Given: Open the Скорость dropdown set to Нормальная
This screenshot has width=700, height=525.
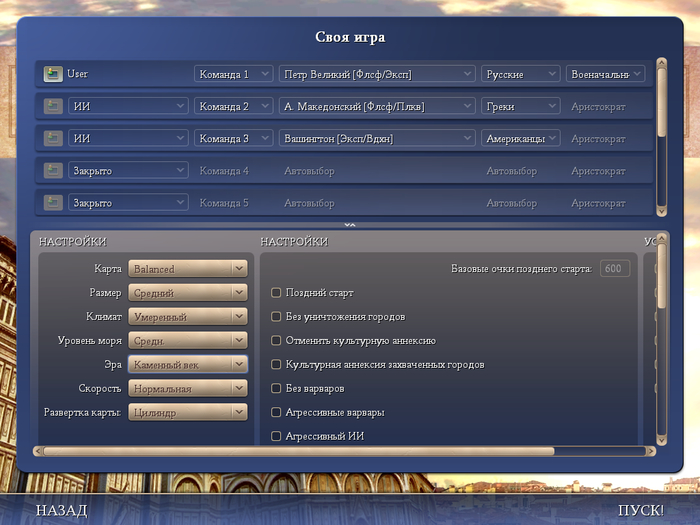Looking at the screenshot, I should 188,388.
